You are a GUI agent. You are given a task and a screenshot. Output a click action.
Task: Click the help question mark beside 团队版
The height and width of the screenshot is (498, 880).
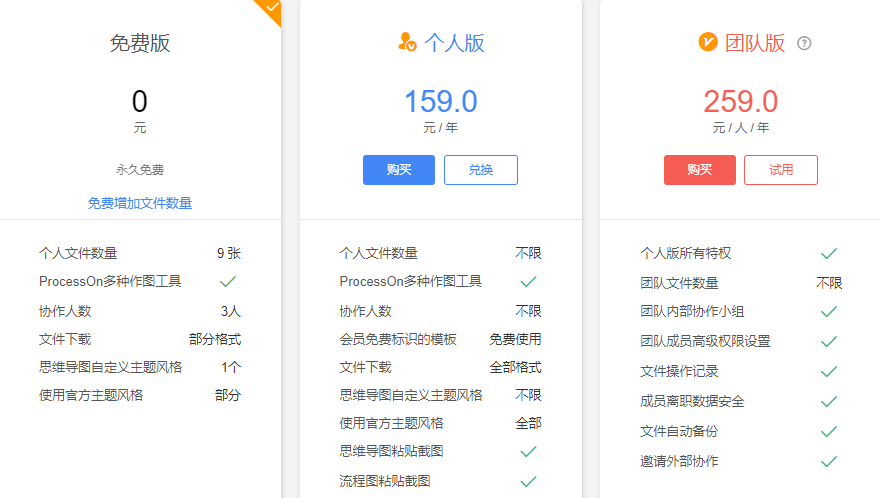click(804, 43)
